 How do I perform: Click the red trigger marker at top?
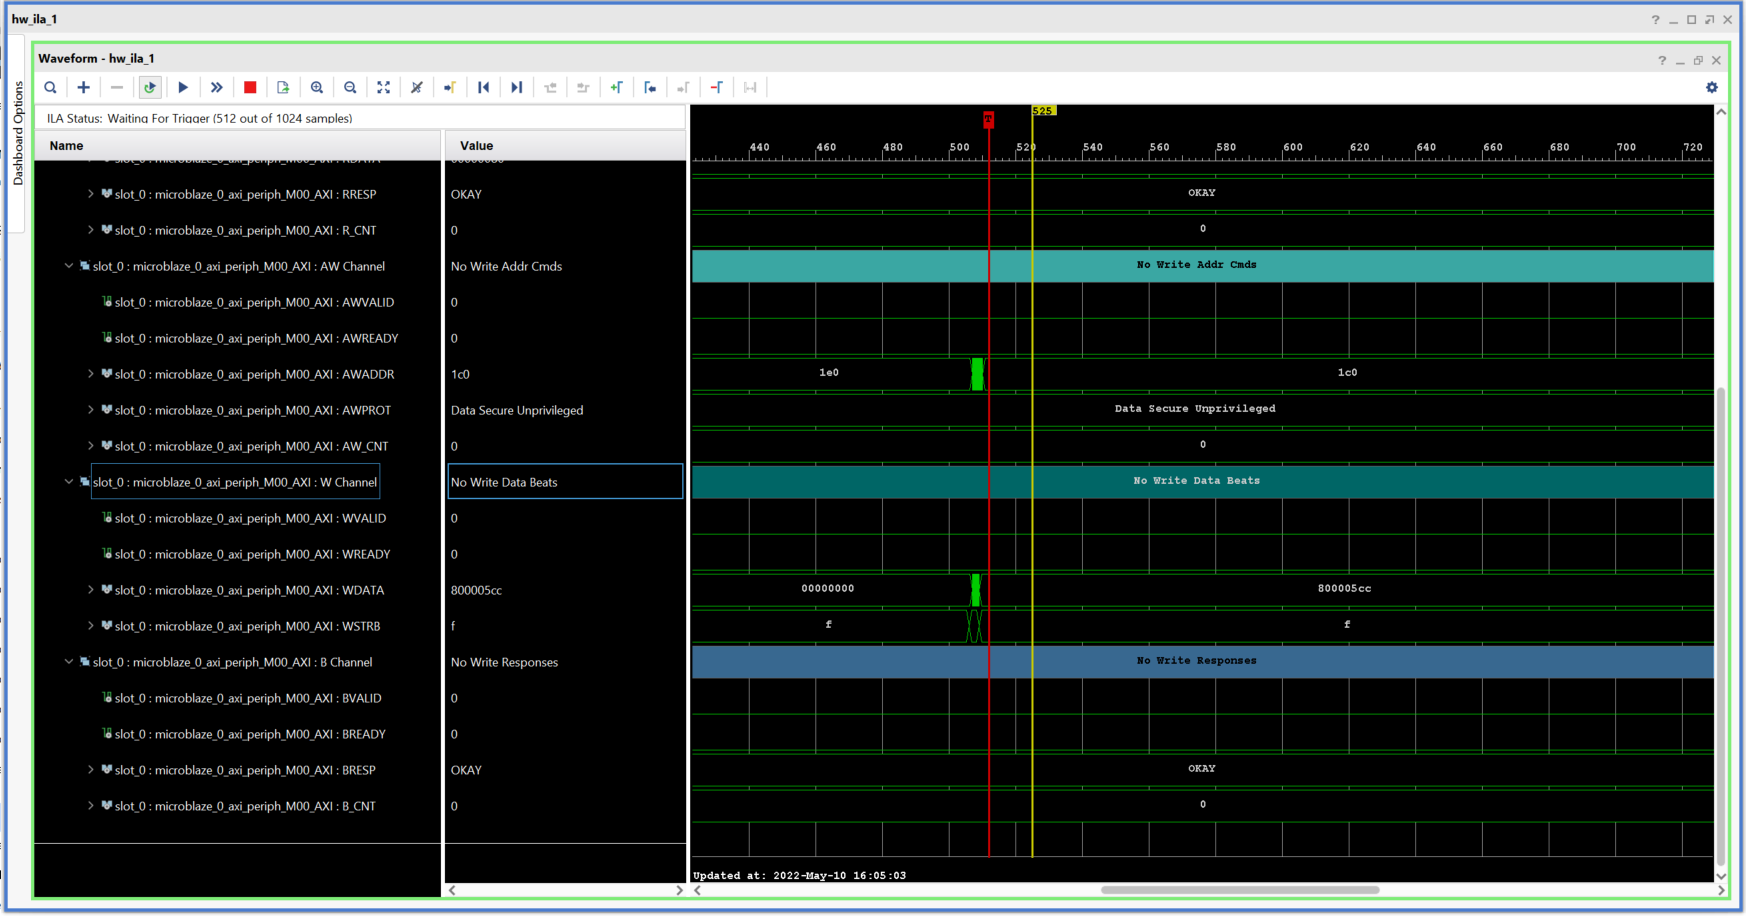[988, 119]
